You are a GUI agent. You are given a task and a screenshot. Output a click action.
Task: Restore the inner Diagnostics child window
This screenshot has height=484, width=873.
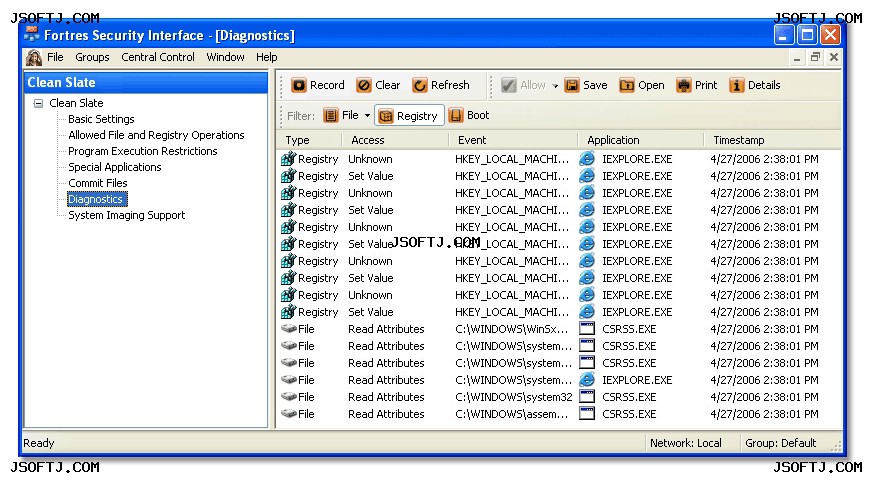(x=816, y=57)
